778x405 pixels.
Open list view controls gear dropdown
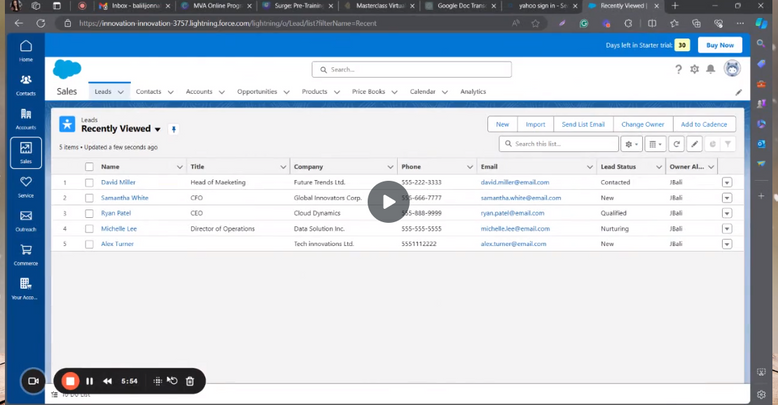click(x=632, y=144)
